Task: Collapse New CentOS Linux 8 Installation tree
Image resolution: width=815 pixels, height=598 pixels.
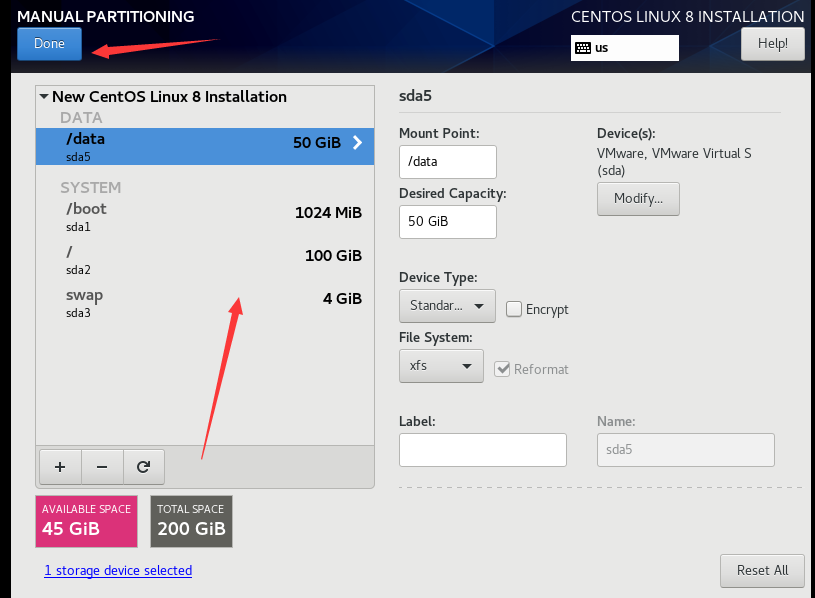Action: [x=44, y=97]
